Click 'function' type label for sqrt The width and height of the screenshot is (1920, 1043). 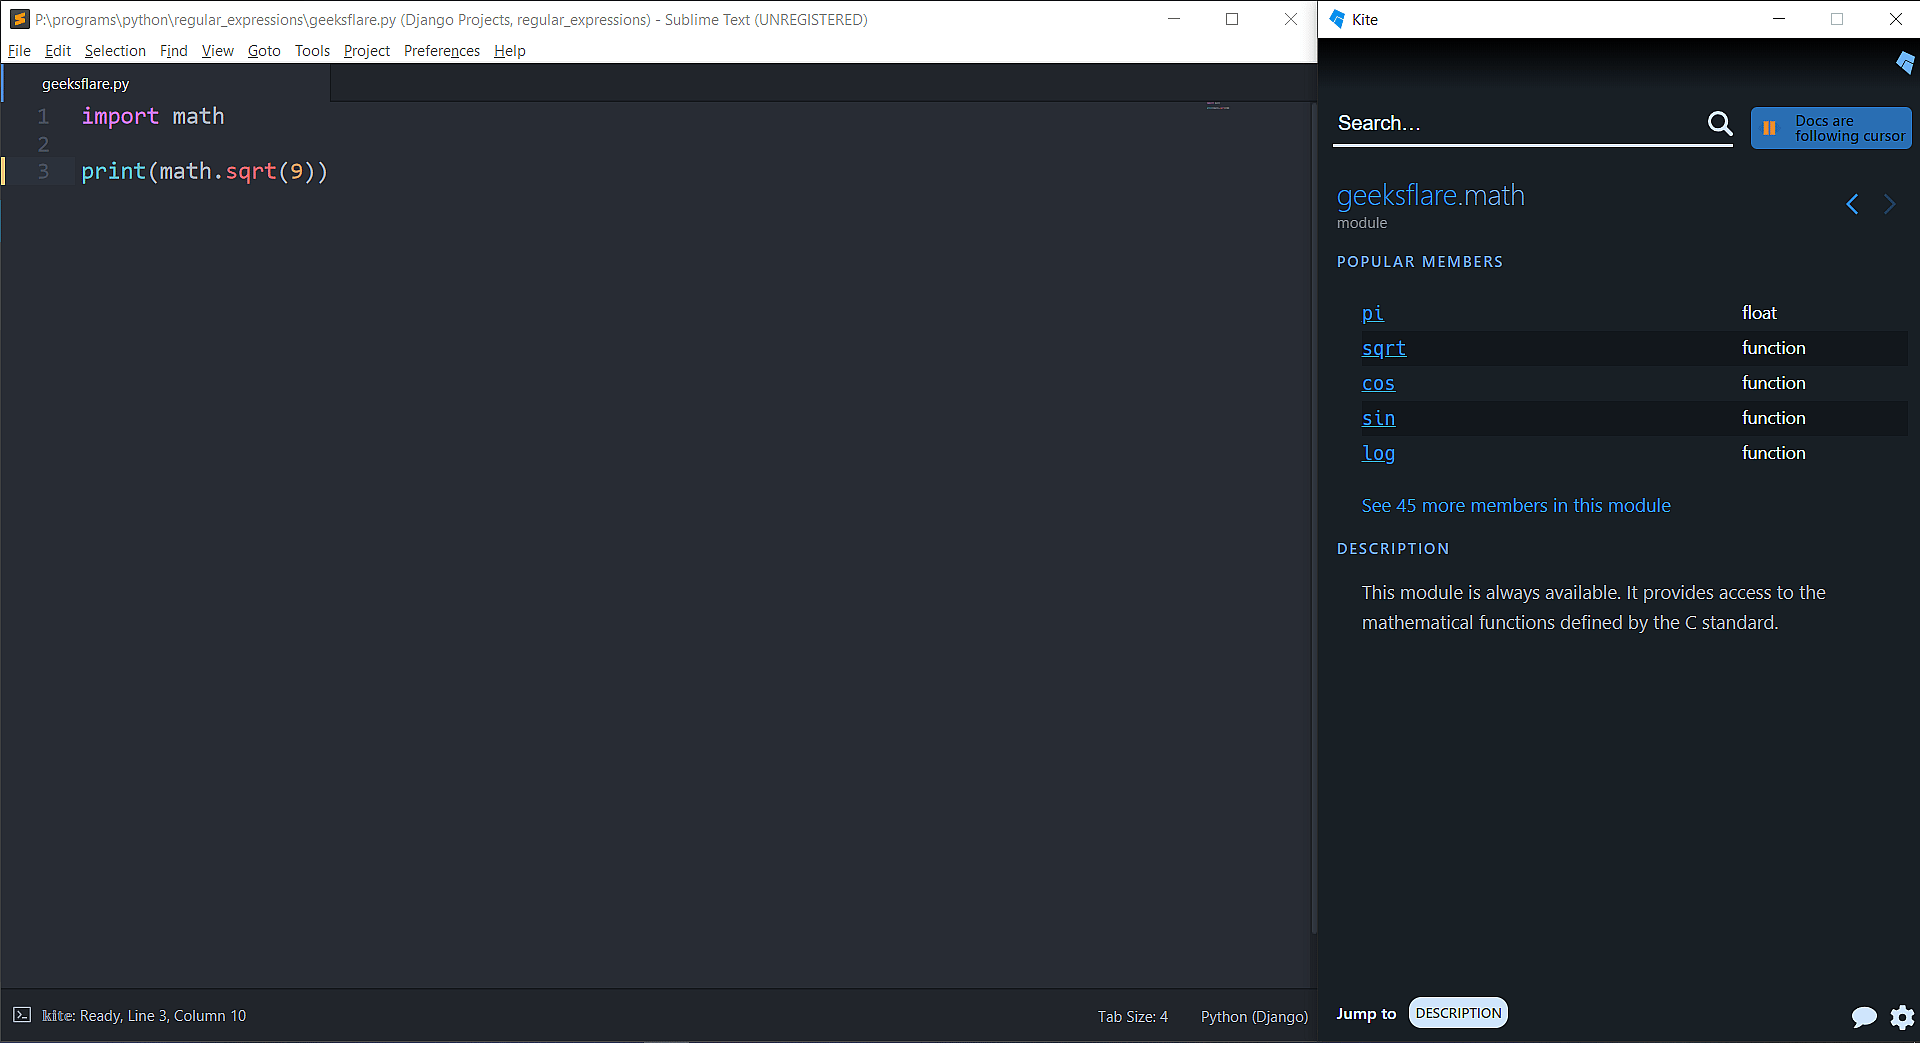1773,348
